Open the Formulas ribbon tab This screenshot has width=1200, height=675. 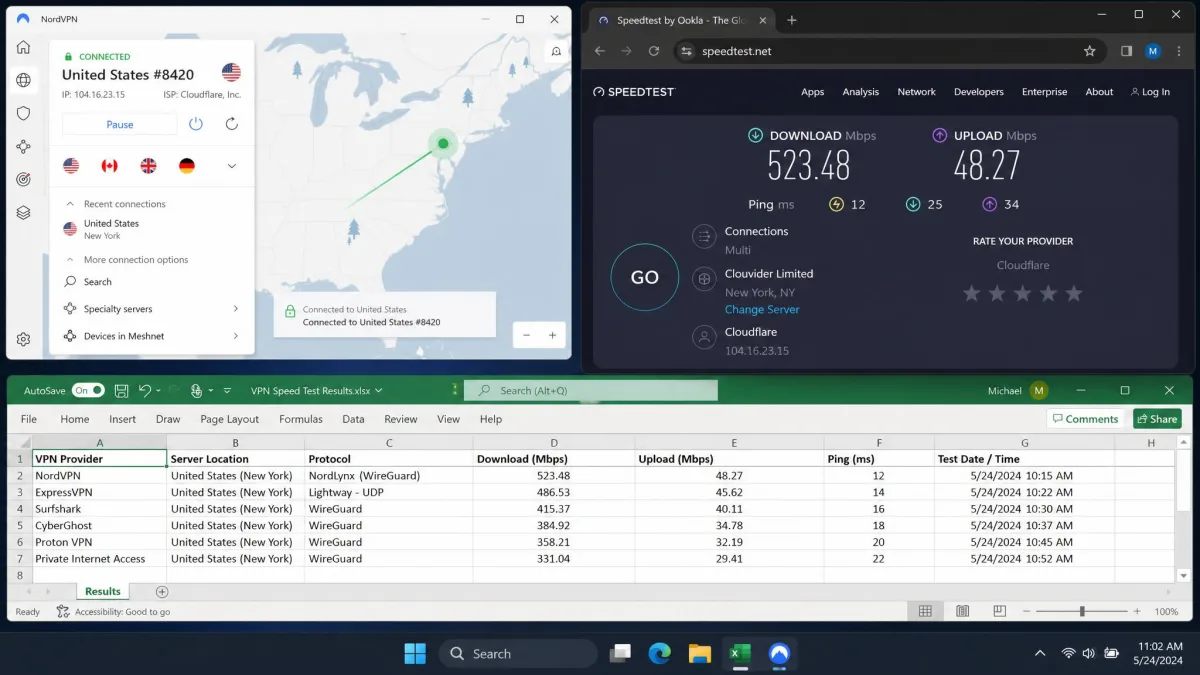coord(301,419)
